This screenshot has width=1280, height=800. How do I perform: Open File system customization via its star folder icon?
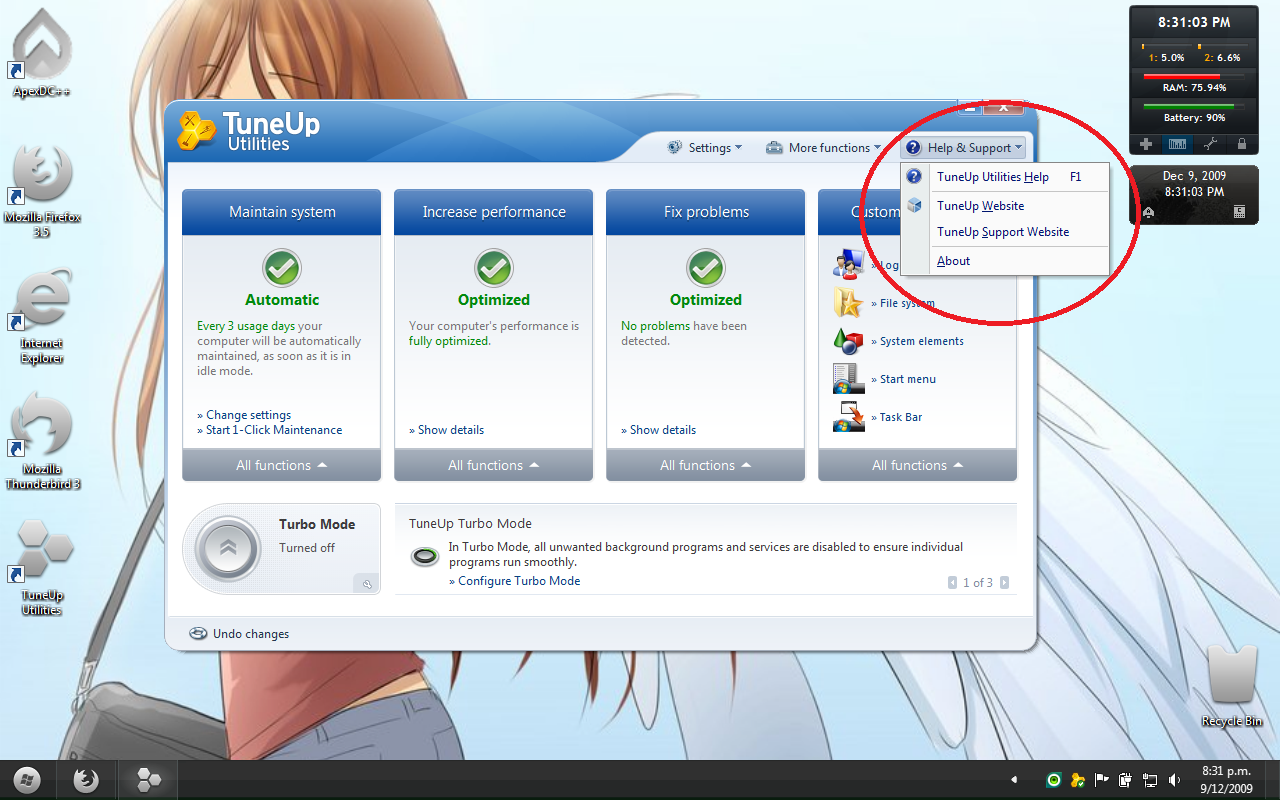pos(848,302)
